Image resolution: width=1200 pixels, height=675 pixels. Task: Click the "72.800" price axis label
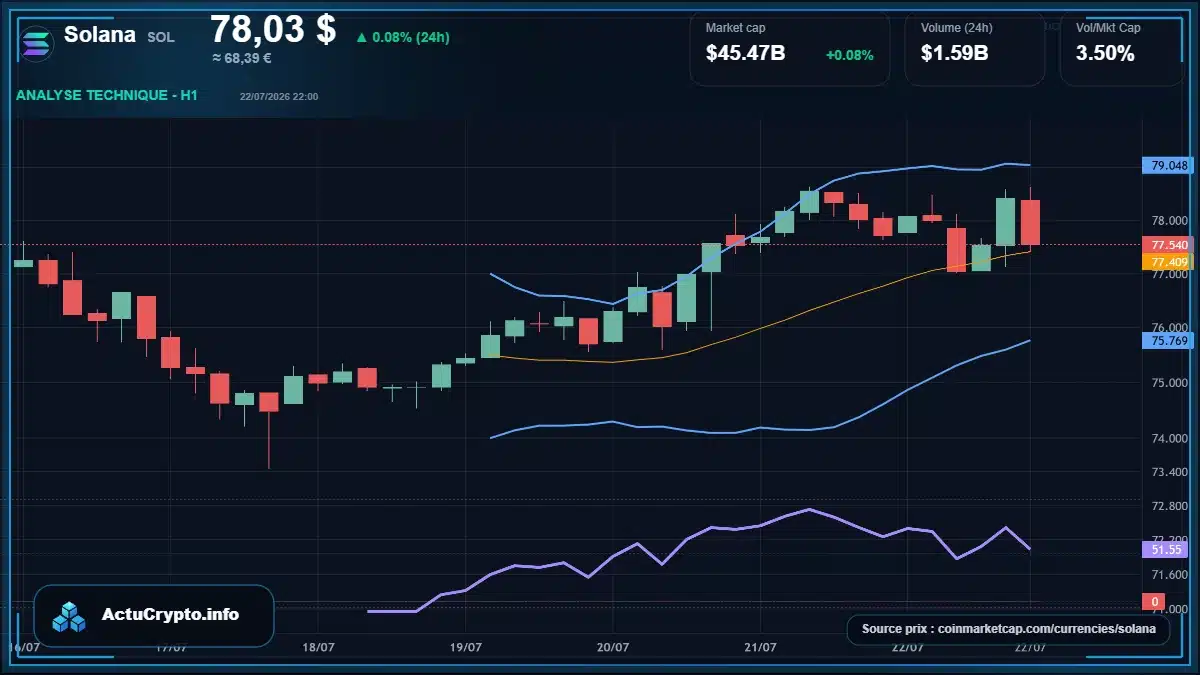point(1168,507)
